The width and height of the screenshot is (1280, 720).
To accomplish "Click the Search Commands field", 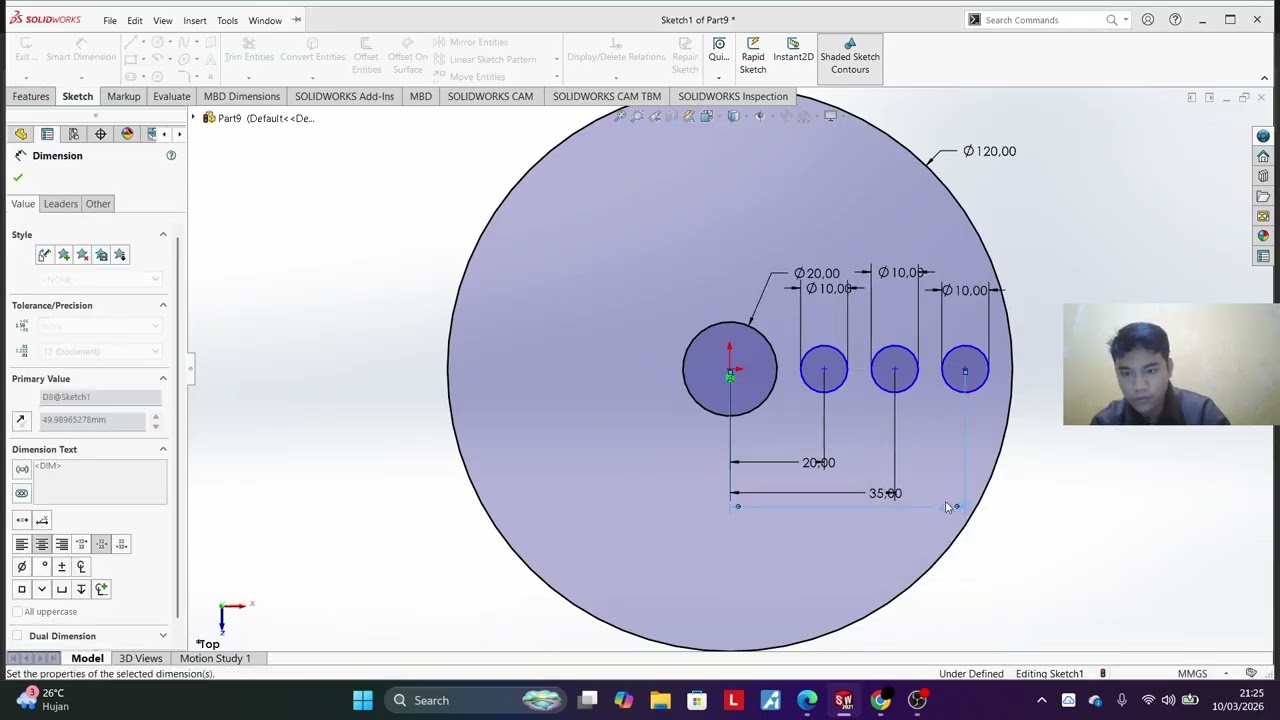I will coord(1043,20).
